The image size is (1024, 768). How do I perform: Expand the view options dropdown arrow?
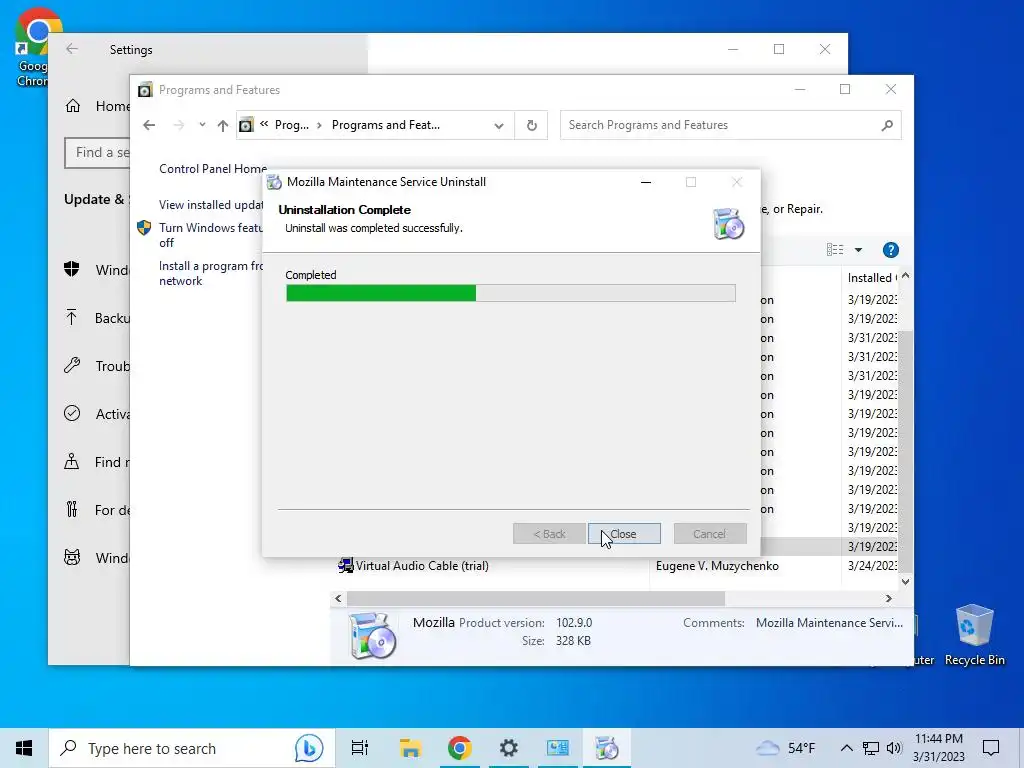[858, 249]
